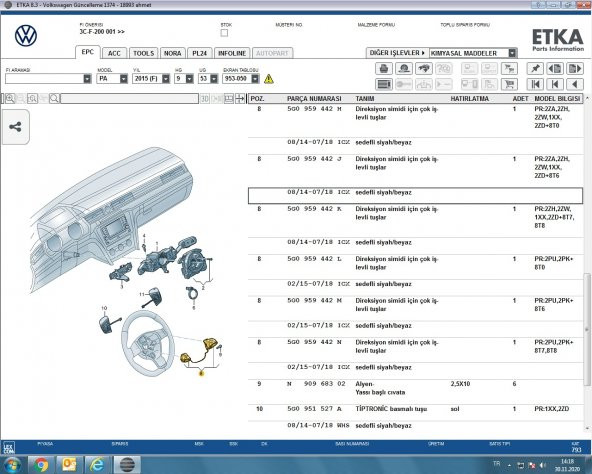Click the parts list vertical scrollbar
592x474 pixels.
point(587,264)
